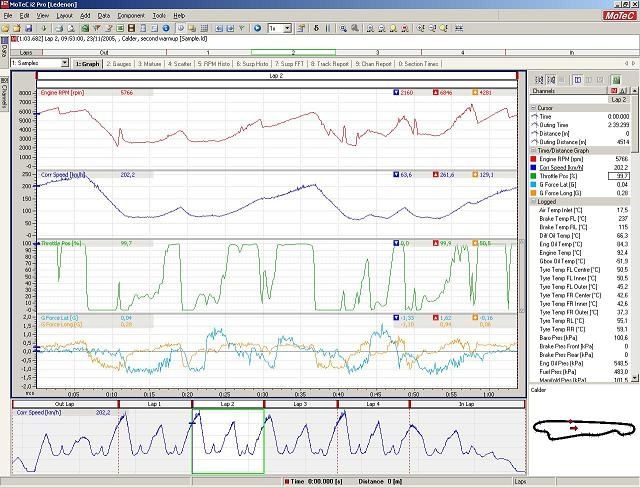Select Corr Speed [km/h] channel row
The height and width of the screenshot is (488, 640).
[580, 168]
